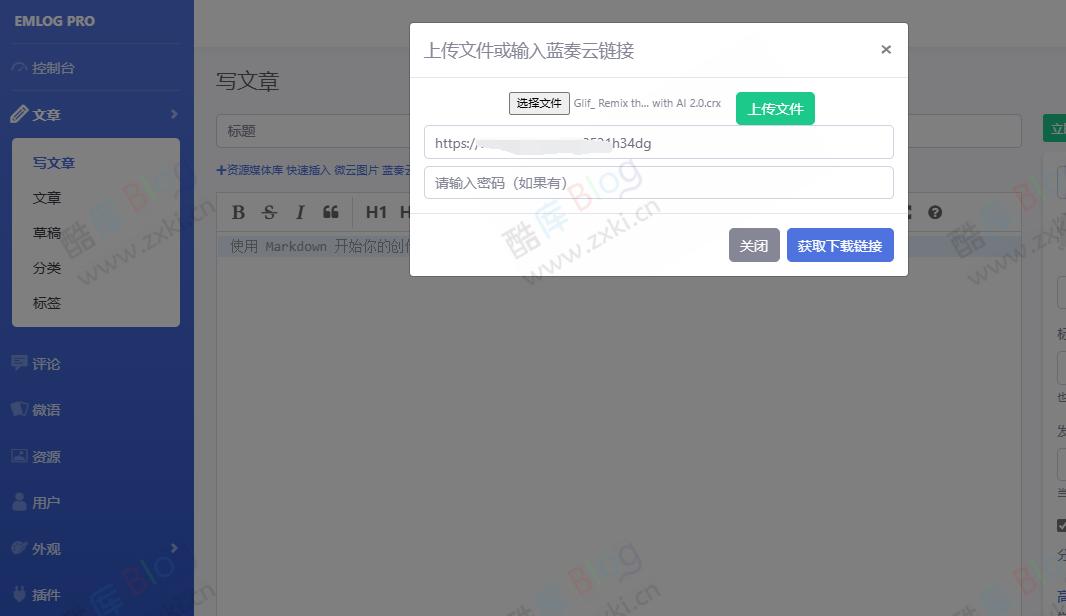Open 用户 (users) sidebar icon

[21, 501]
